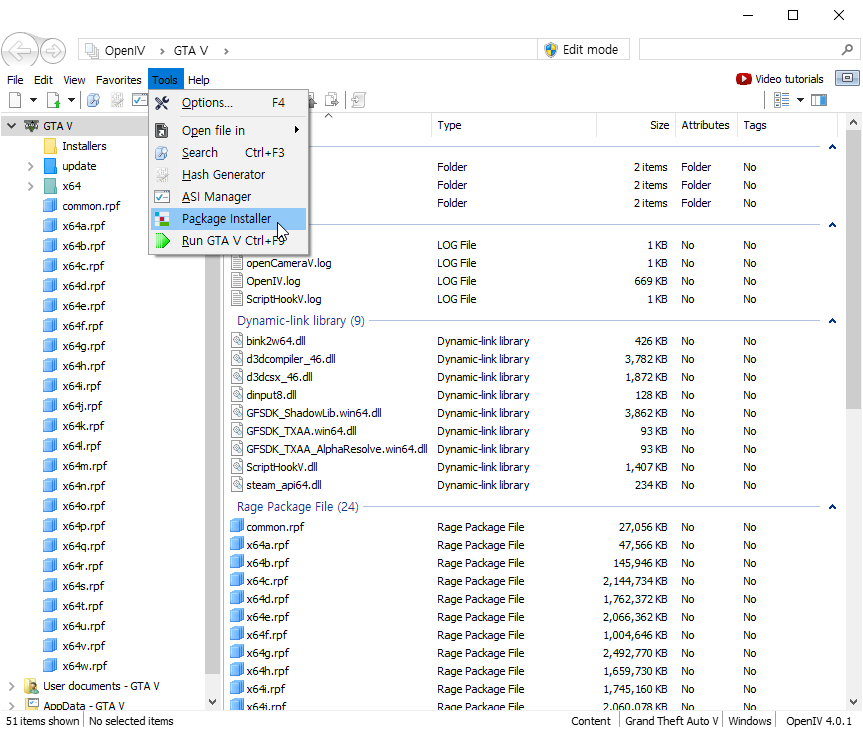Click the file list scroll down arrow

click(x=853, y=702)
